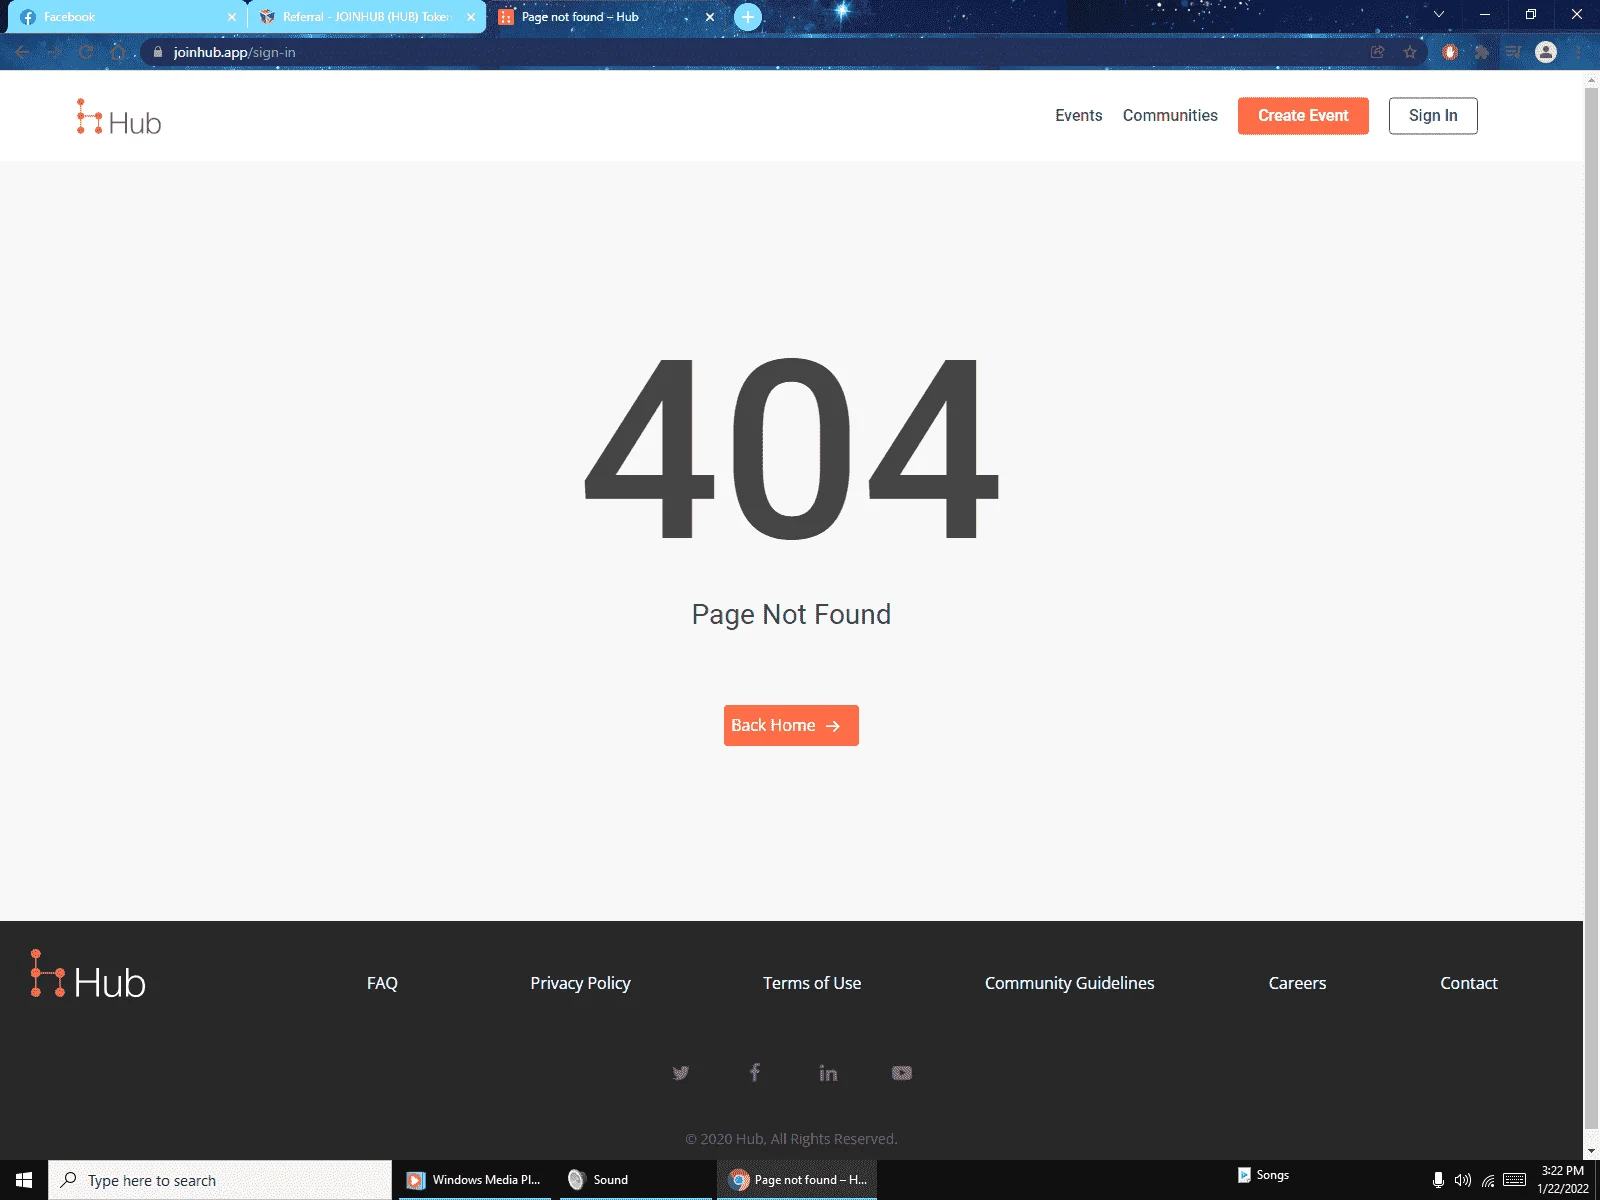
Task: Open the Careers footer link
Action: click(1297, 983)
